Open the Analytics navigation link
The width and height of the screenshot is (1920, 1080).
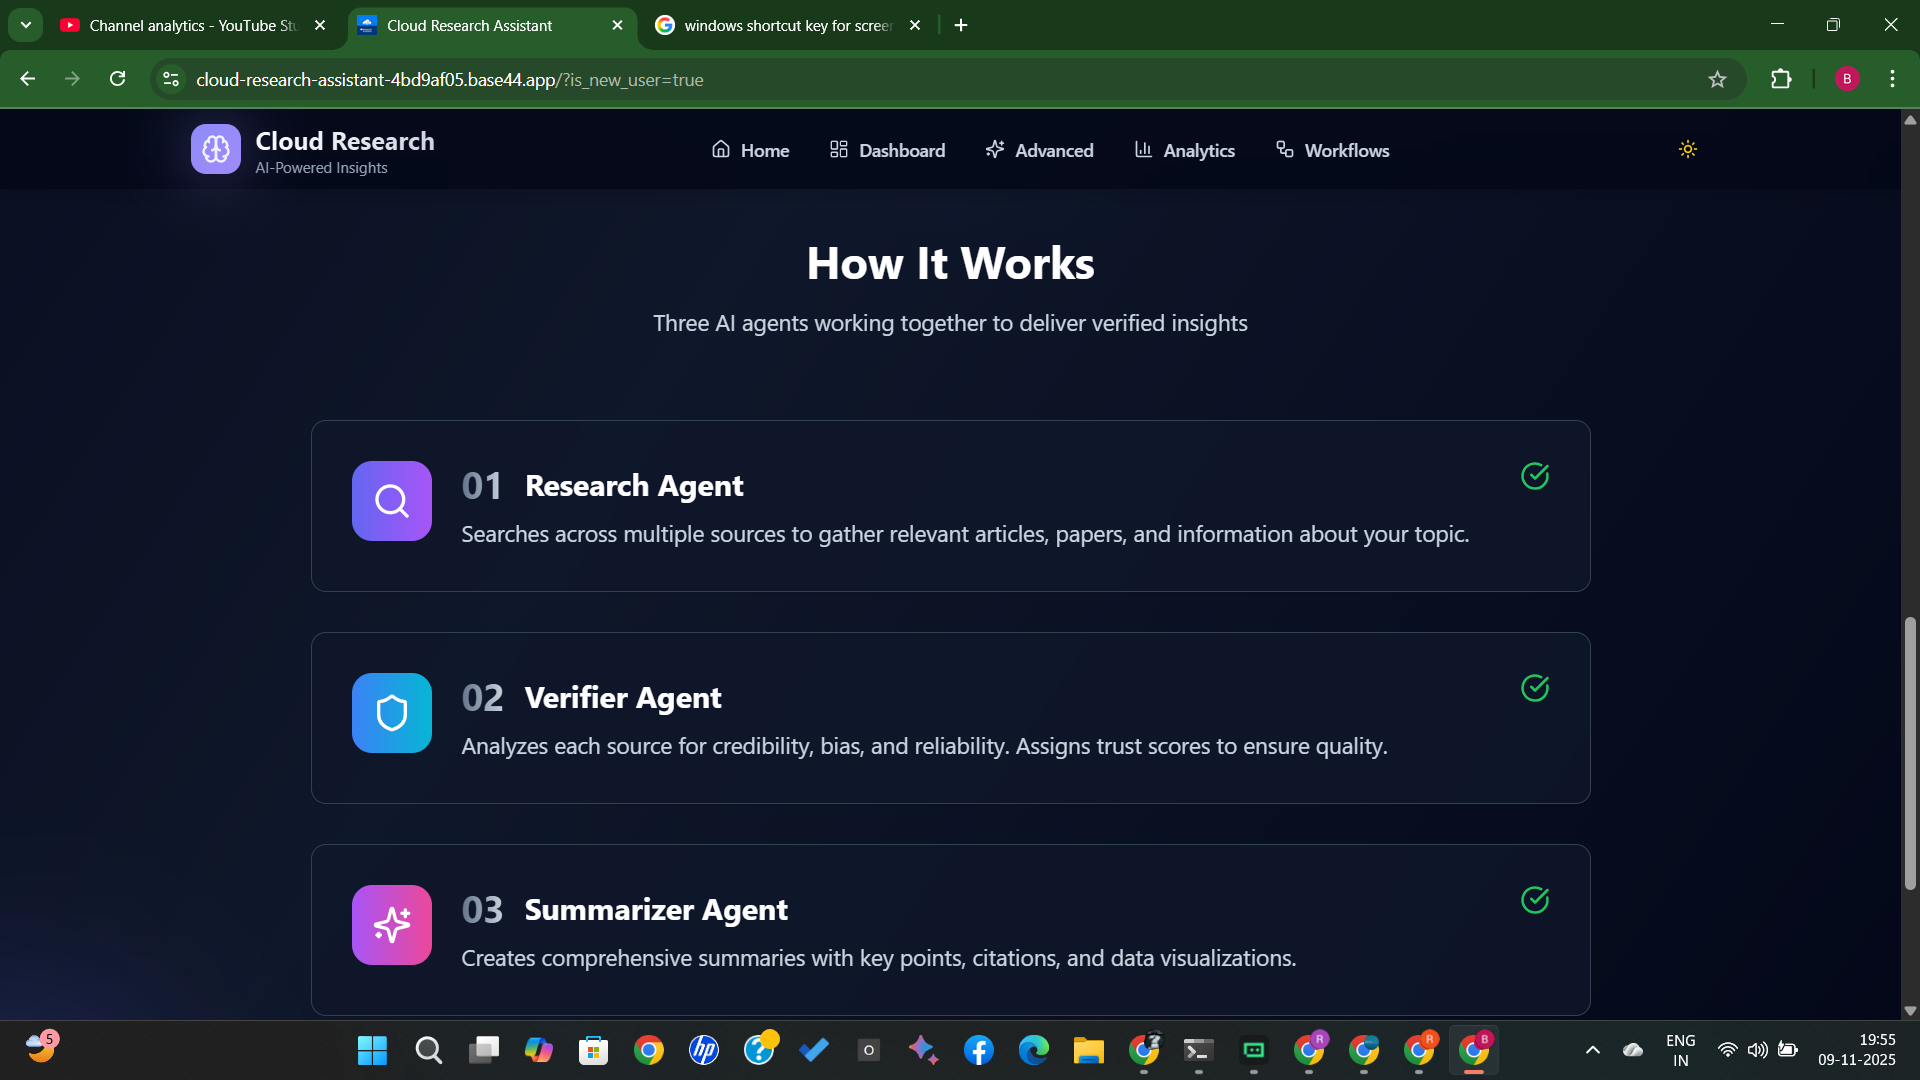pos(1184,150)
